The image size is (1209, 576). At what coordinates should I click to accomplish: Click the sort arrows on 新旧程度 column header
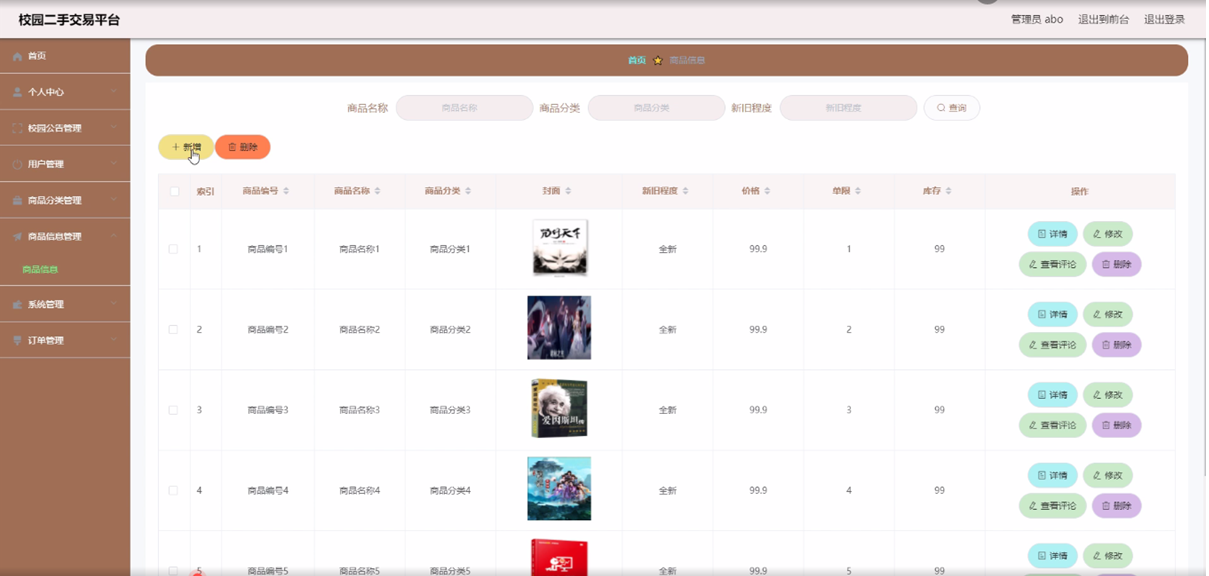click(685, 191)
